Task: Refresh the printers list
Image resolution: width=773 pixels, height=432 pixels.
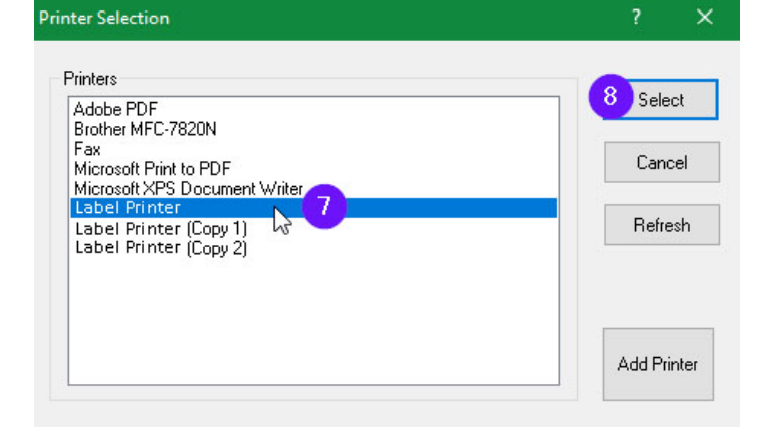Action: point(661,225)
